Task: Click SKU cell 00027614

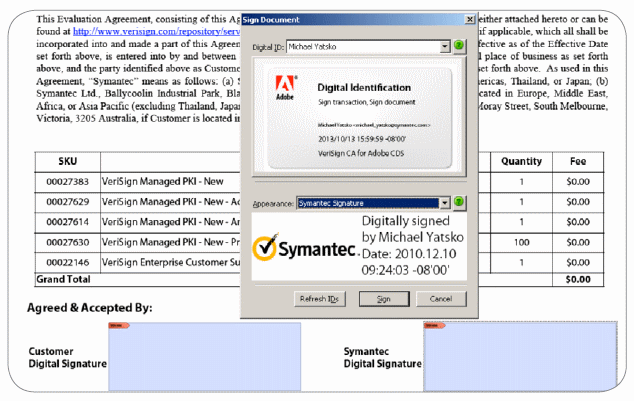Action: (68, 222)
